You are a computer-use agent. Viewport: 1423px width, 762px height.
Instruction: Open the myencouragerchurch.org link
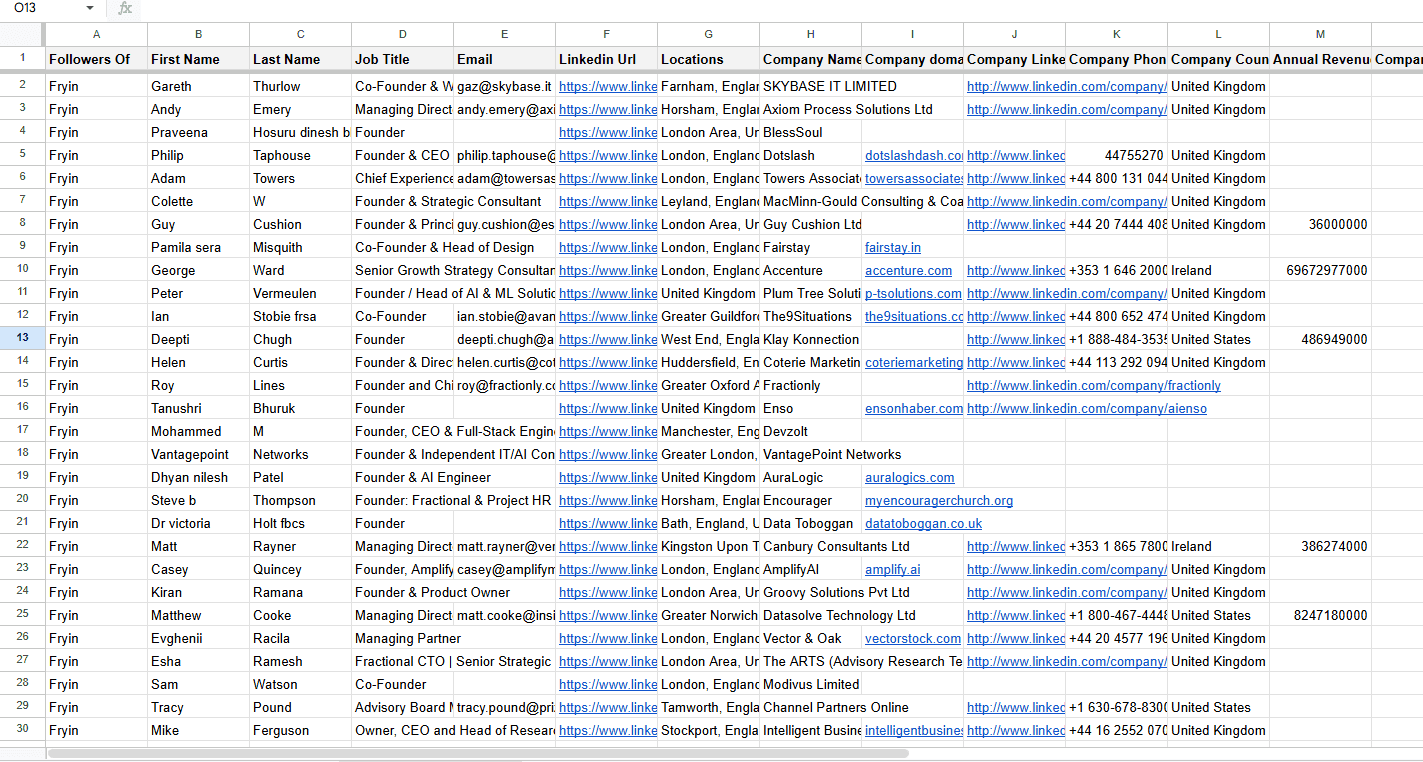tap(939, 500)
